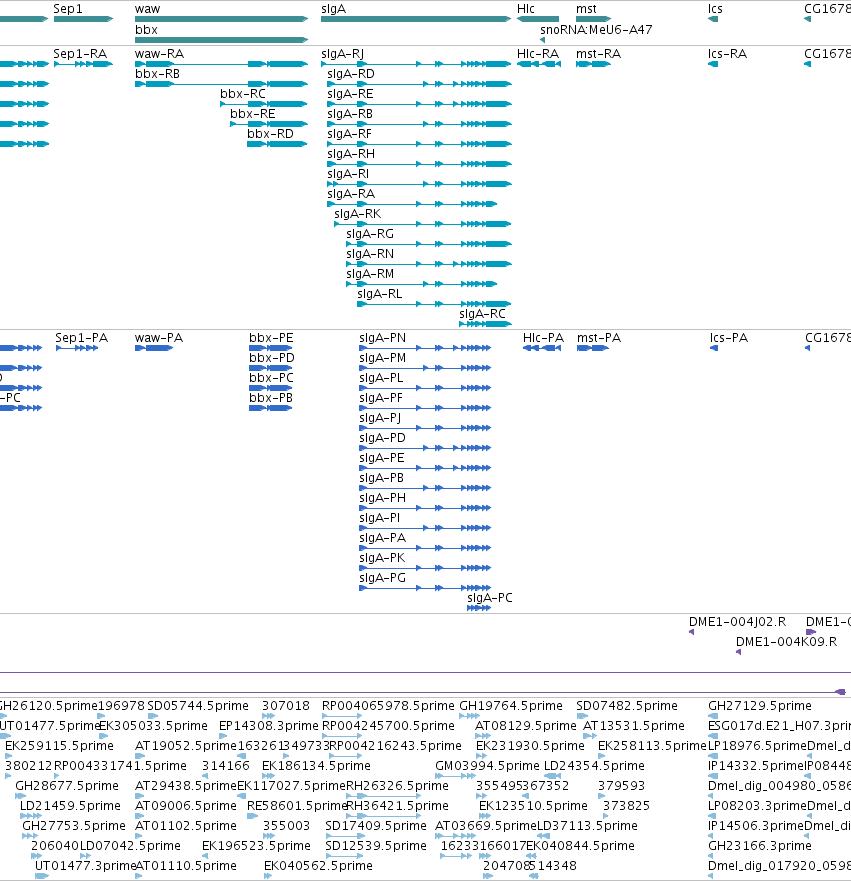Click the Hlc-RA transcript label
Screen dimensions: 851x881
[538, 54]
